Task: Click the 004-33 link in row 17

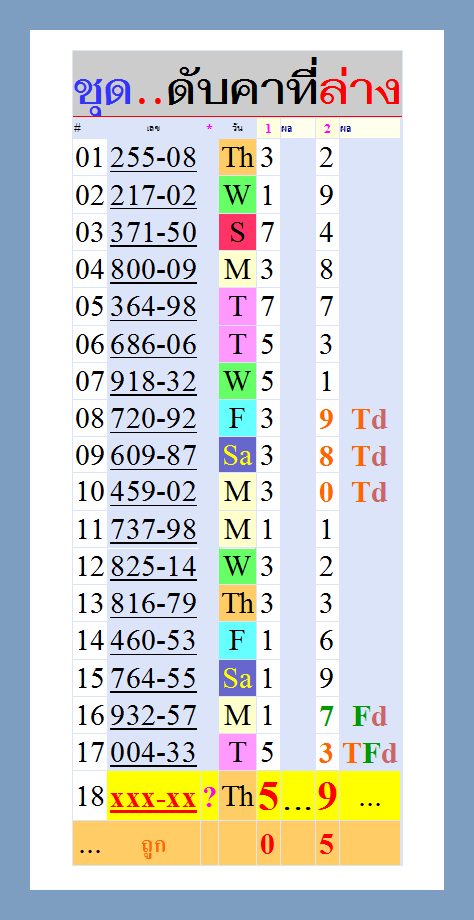Action: (x=153, y=752)
